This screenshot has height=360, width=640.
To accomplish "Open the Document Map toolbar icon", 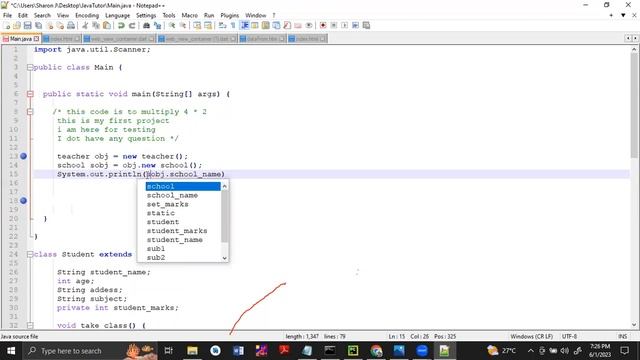I will pyautogui.click(x=265, y=25).
